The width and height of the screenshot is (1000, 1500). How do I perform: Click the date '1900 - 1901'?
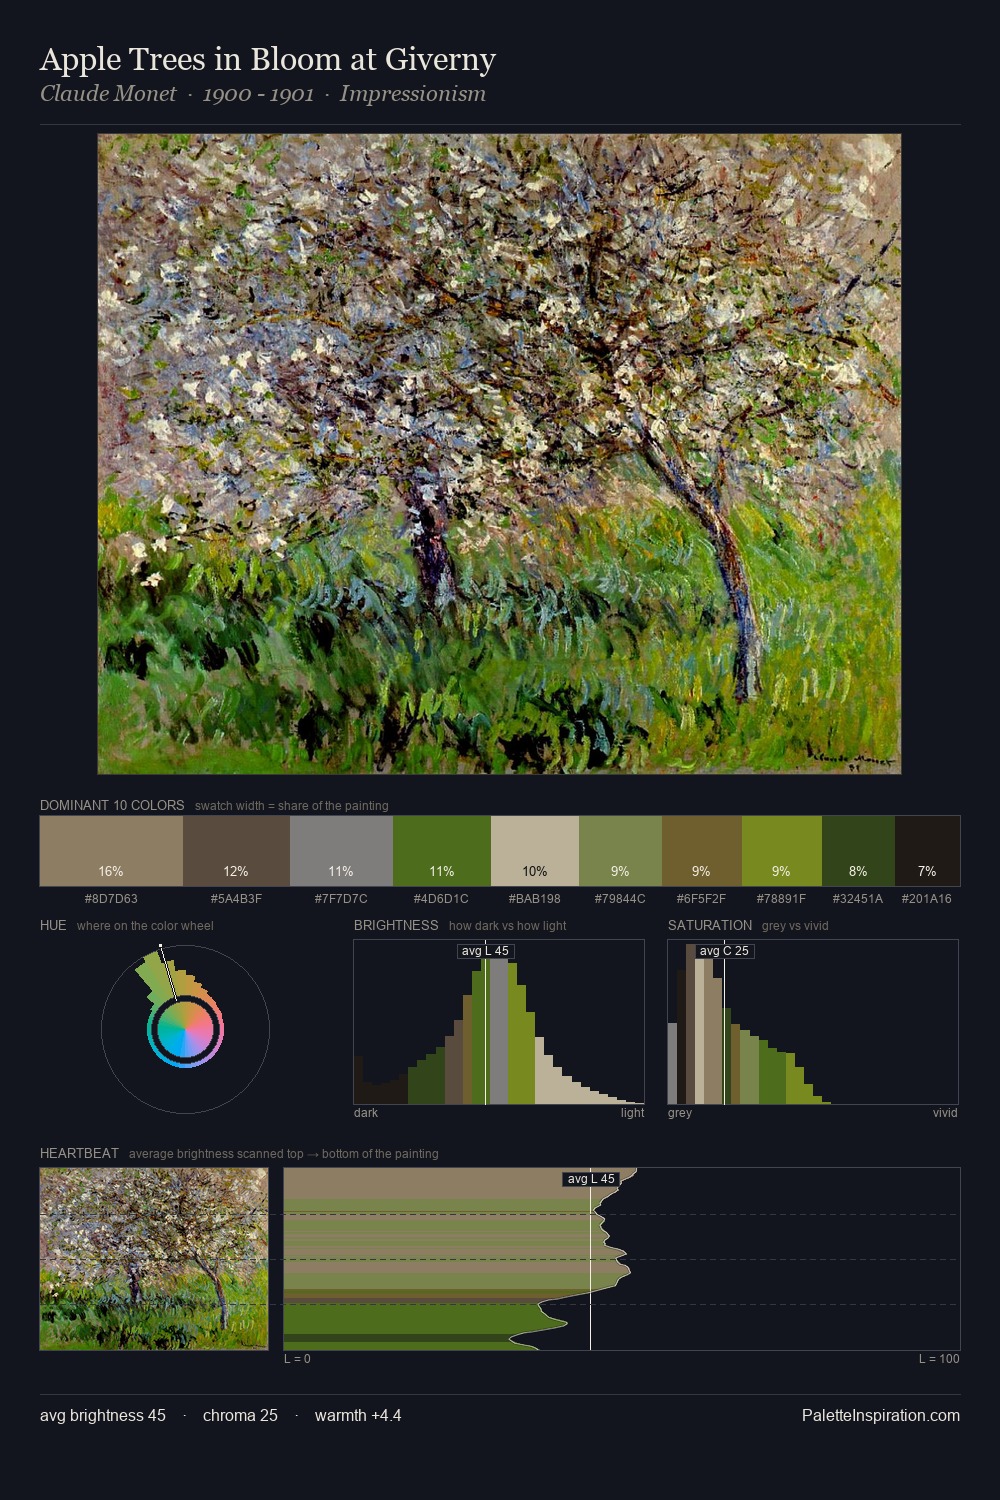pyautogui.click(x=258, y=94)
